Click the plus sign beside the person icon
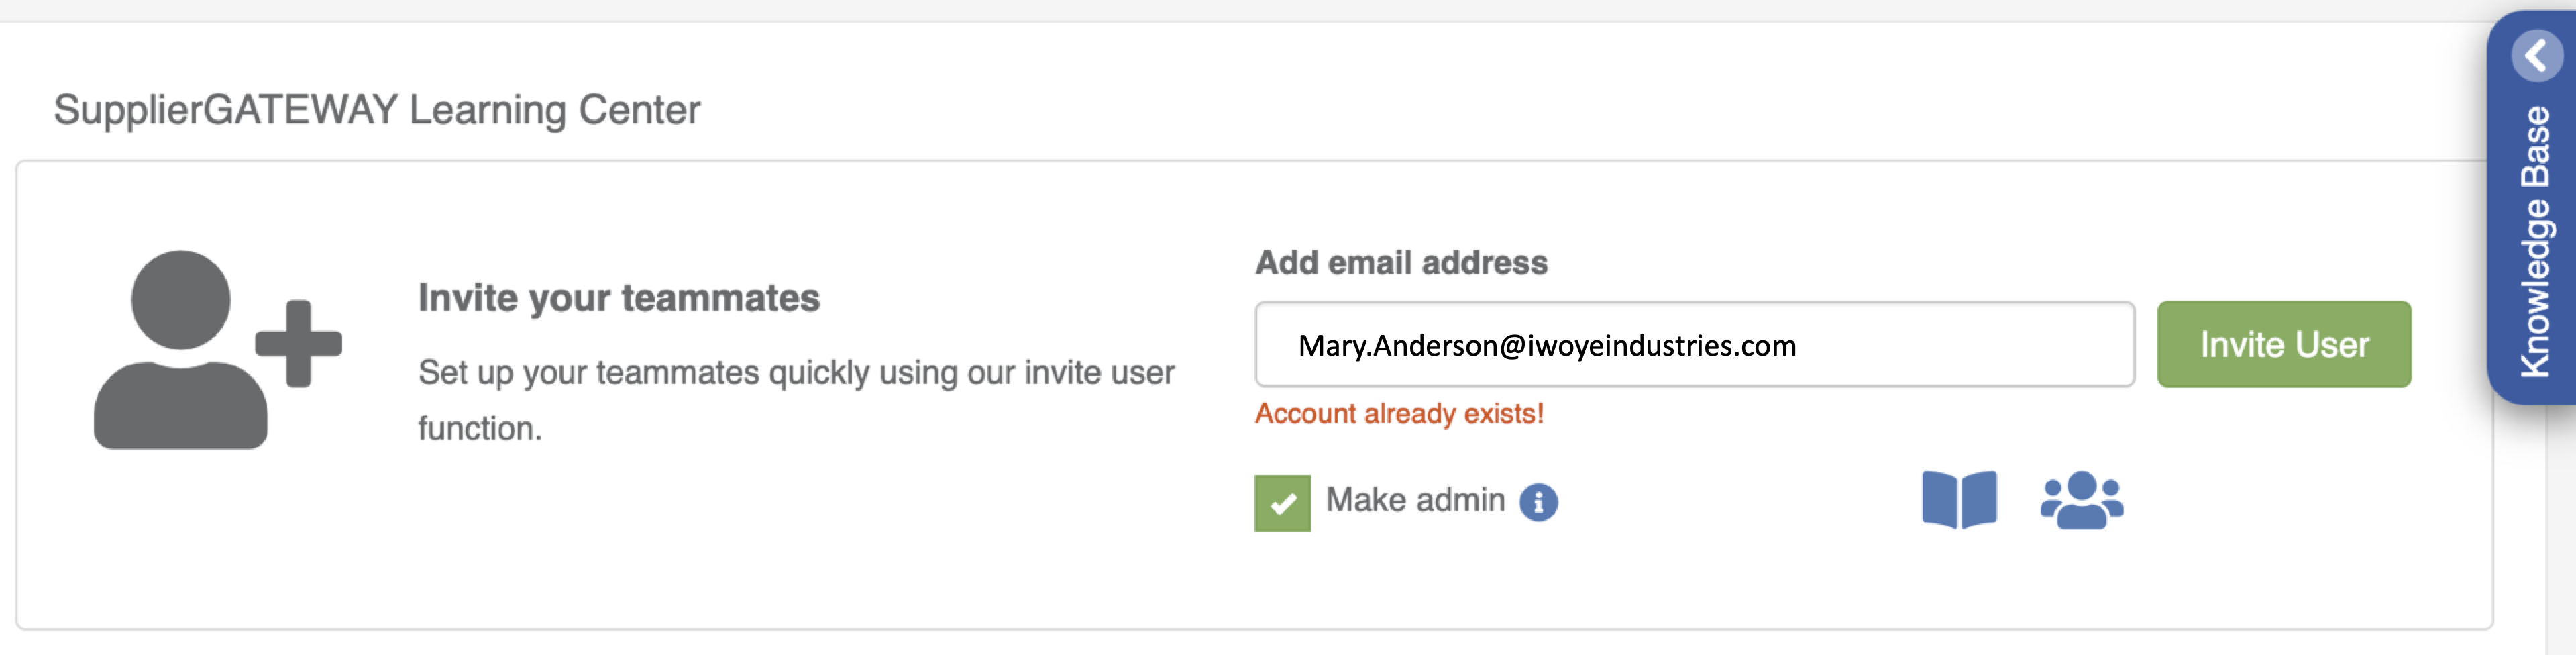This screenshot has width=2576, height=655. click(298, 343)
